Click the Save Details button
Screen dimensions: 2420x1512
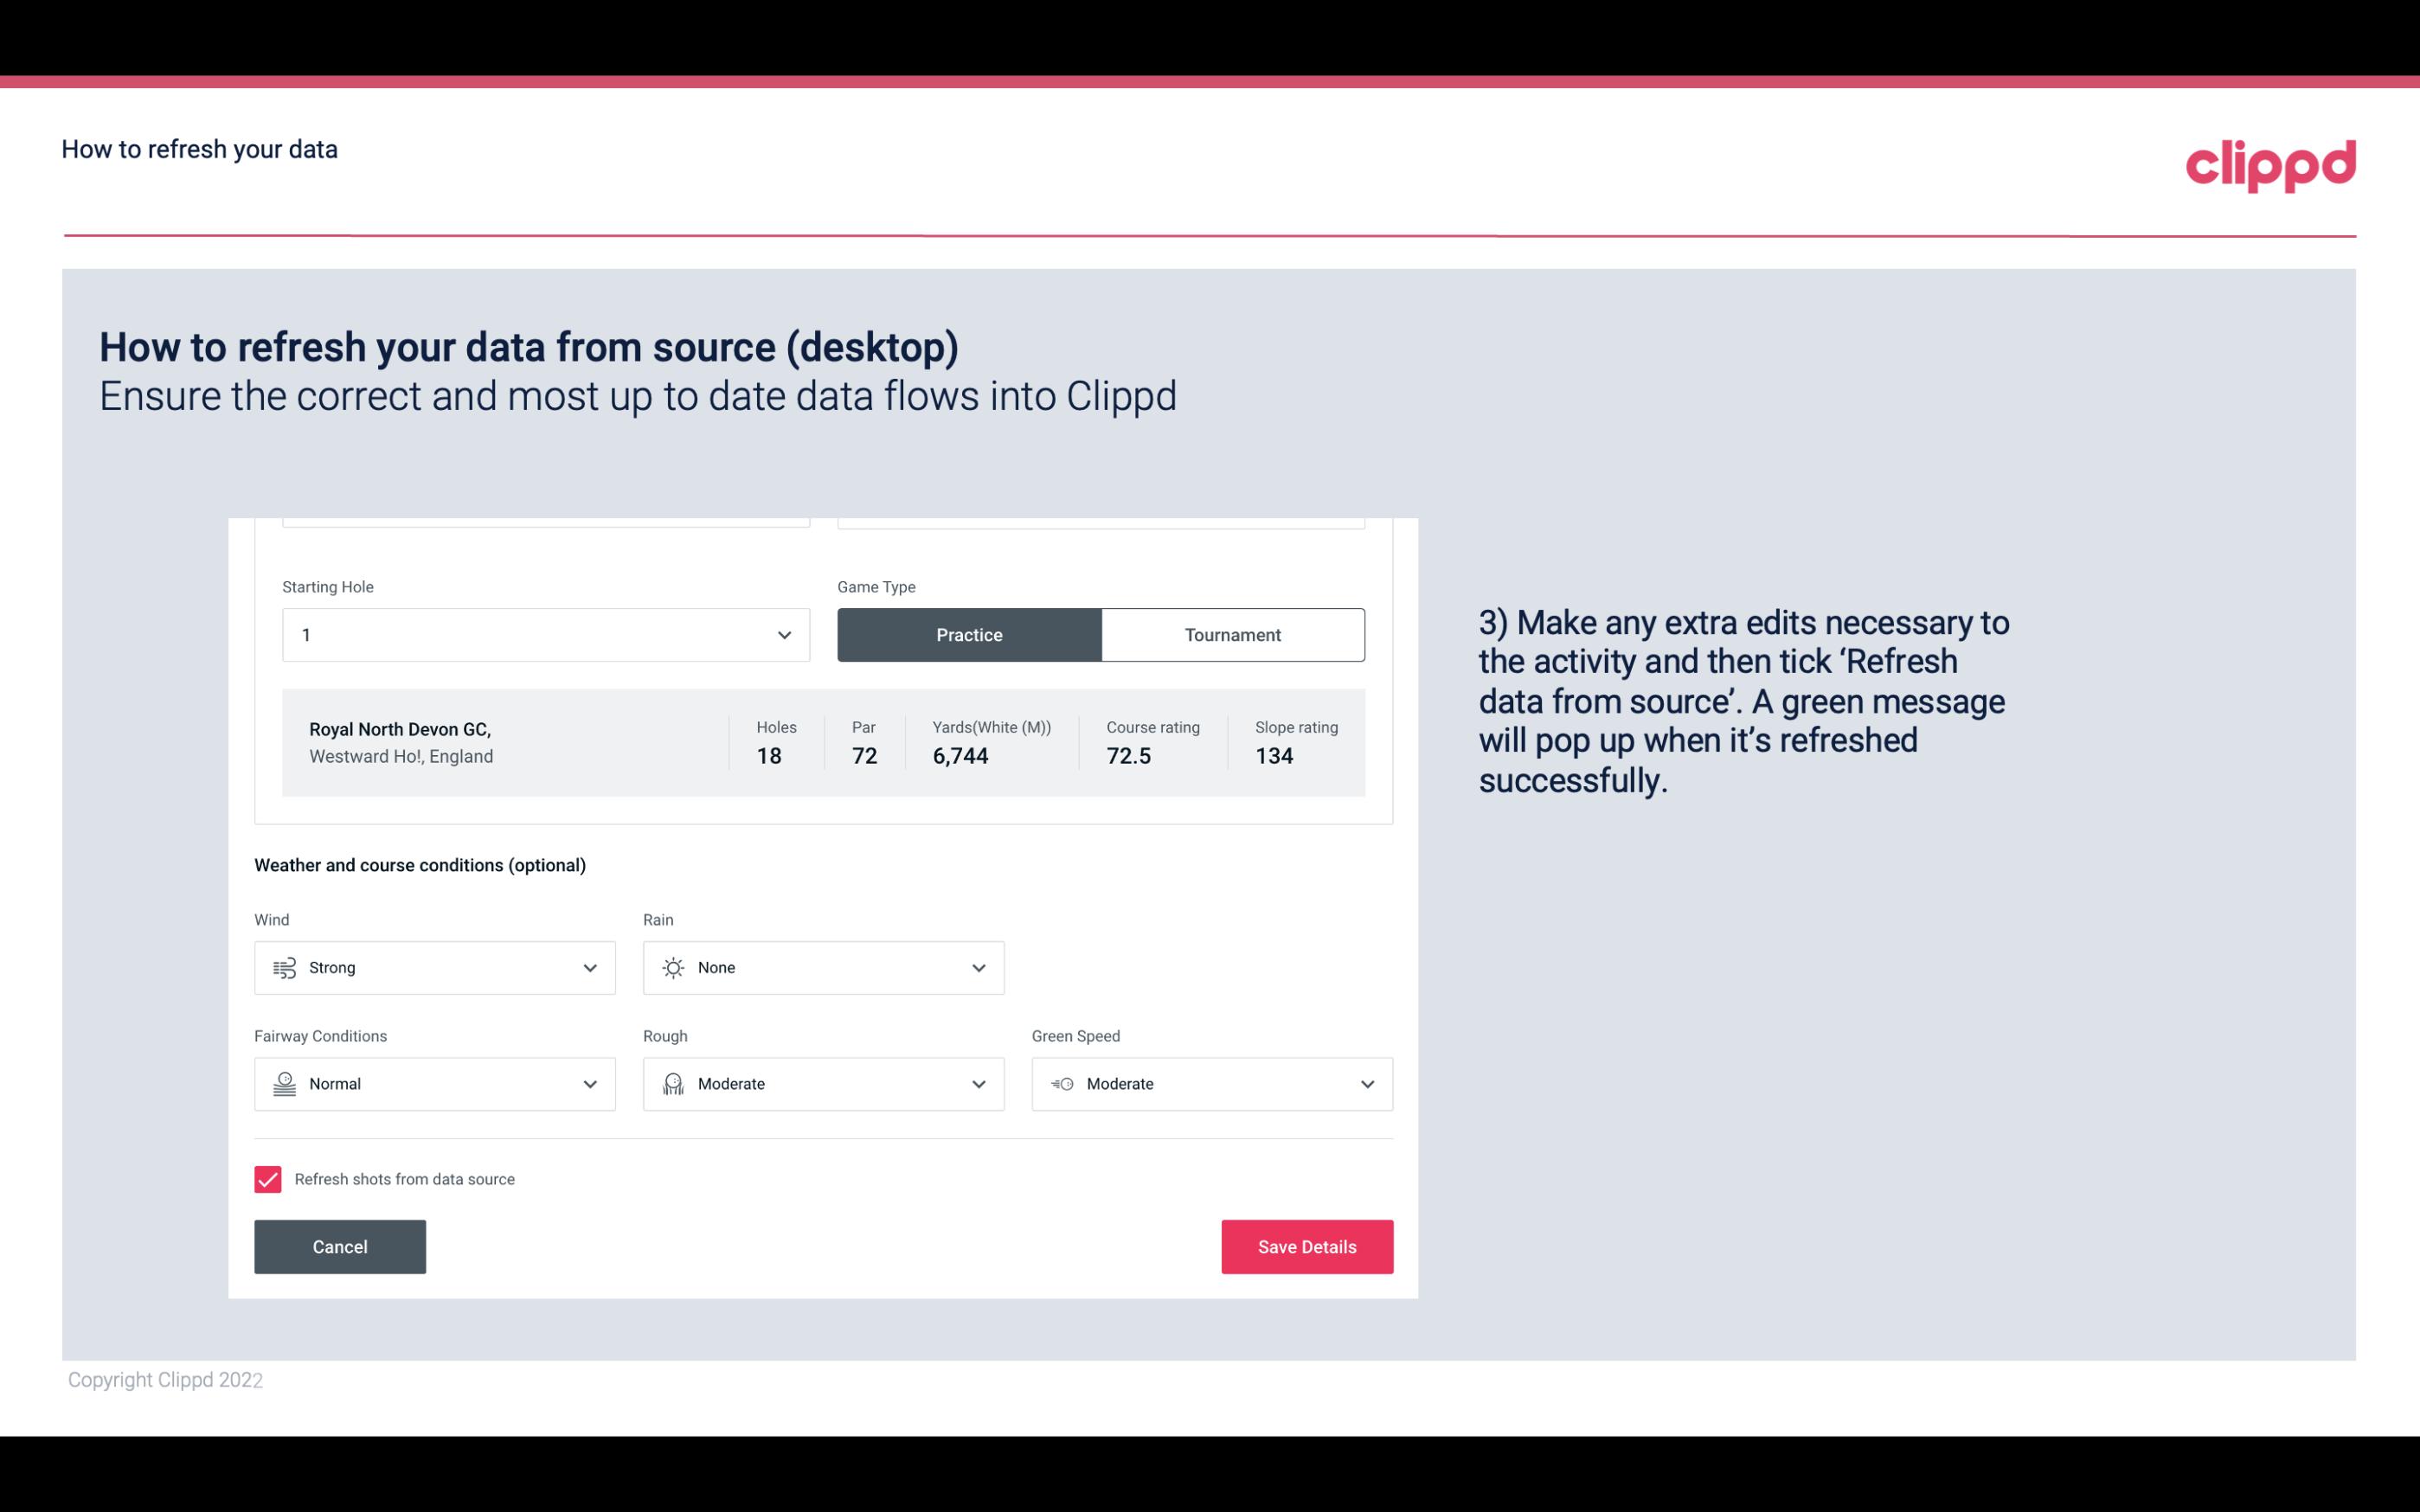1306,1247
